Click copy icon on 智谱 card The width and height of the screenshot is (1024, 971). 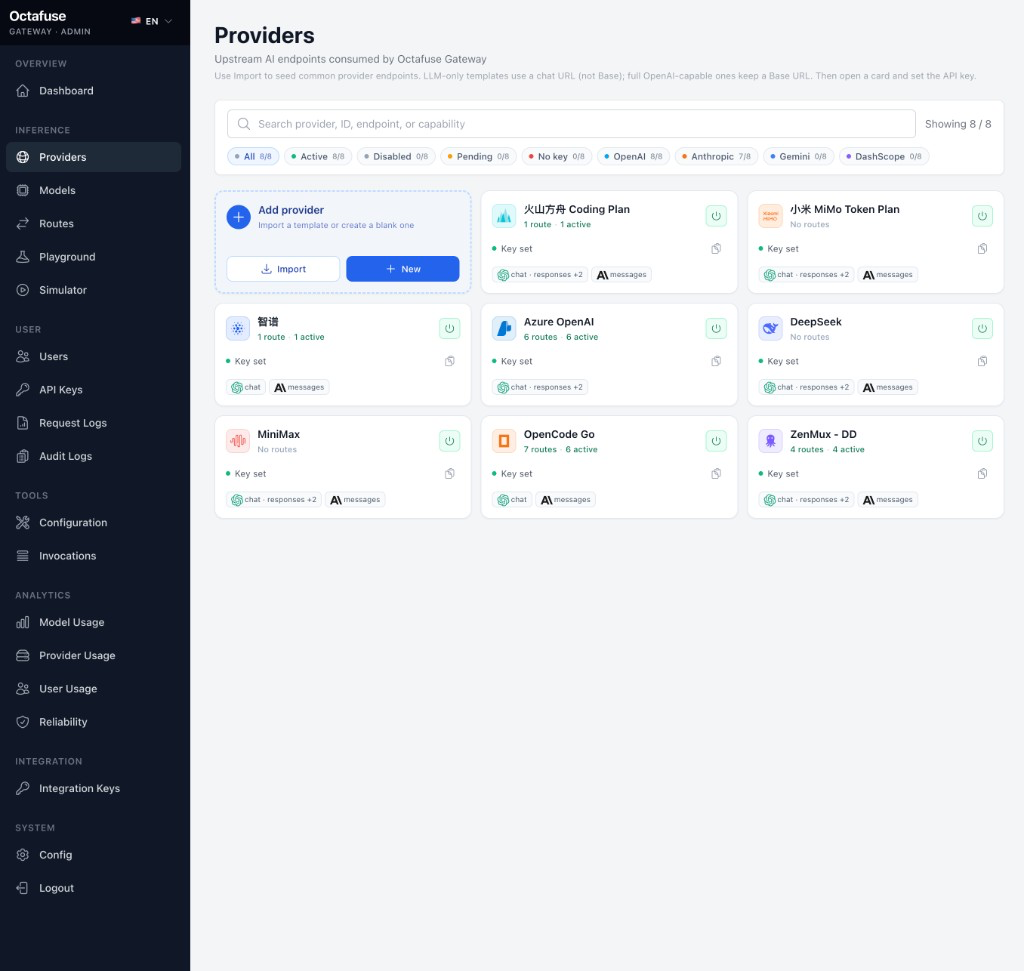[449, 361]
